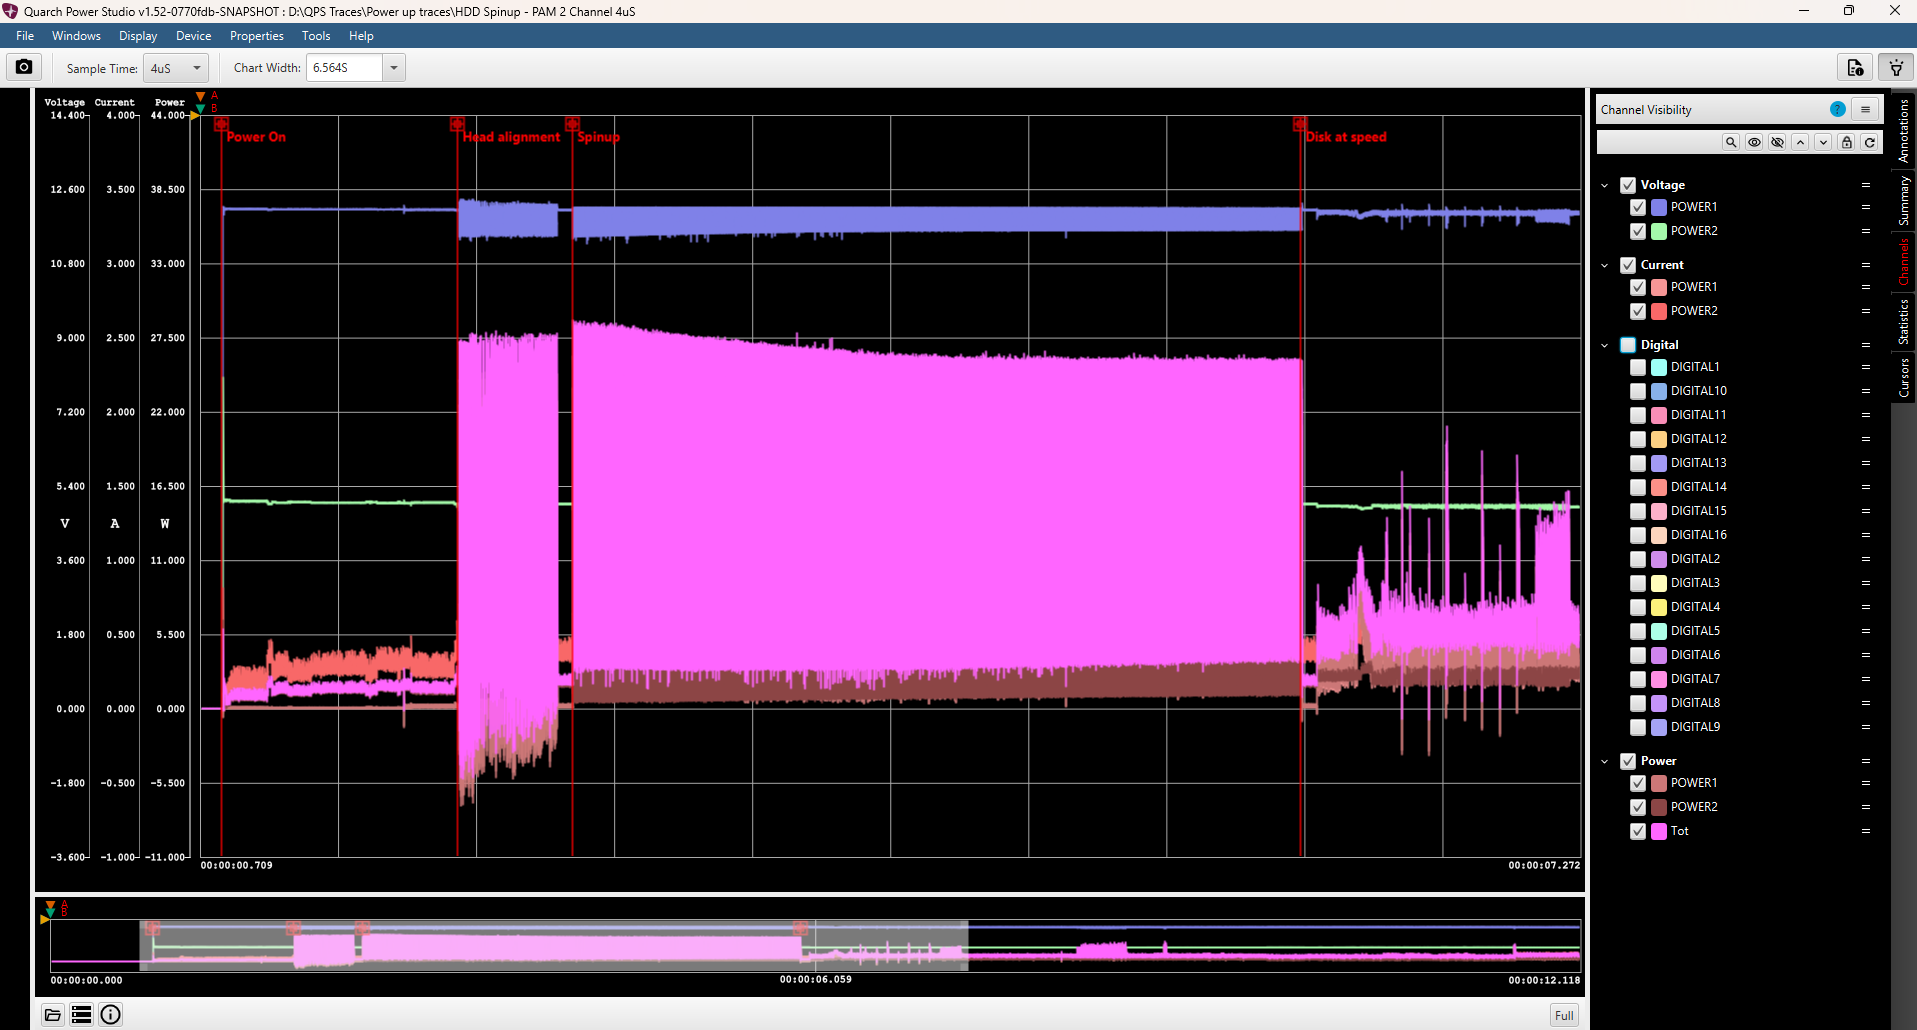Open the Display menu
The width and height of the screenshot is (1917, 1030).
pyautogui.click(x=138, y=36)
